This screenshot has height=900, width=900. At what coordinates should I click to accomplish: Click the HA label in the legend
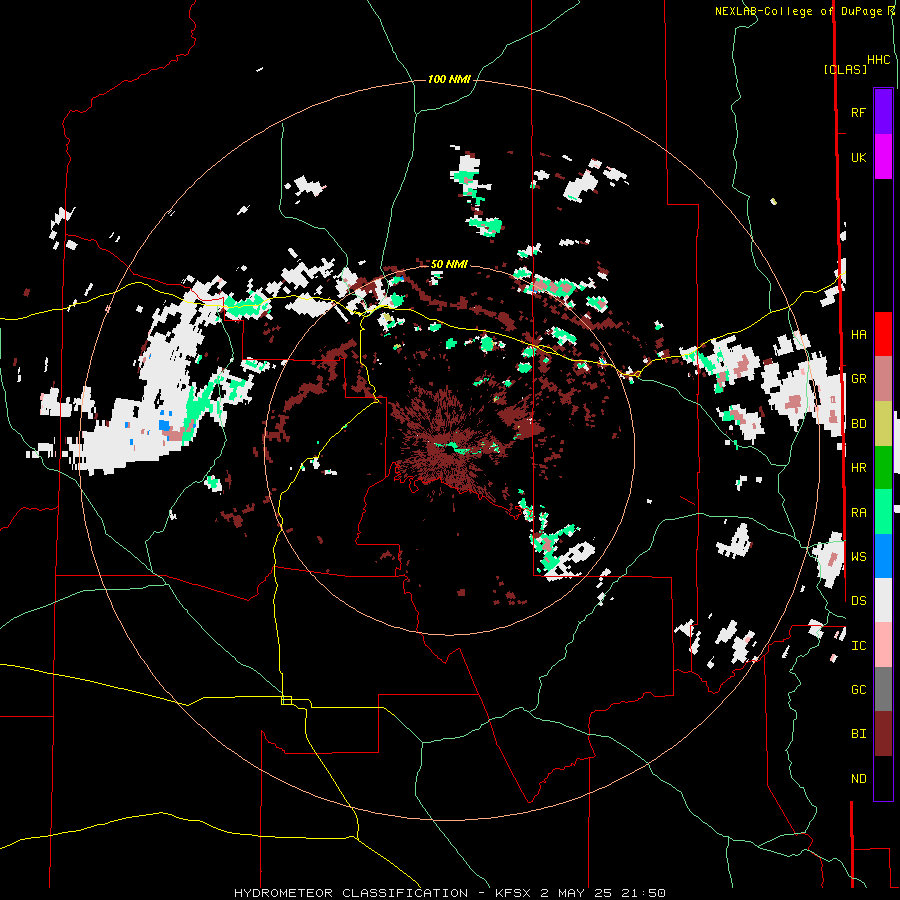click(858, 334)
